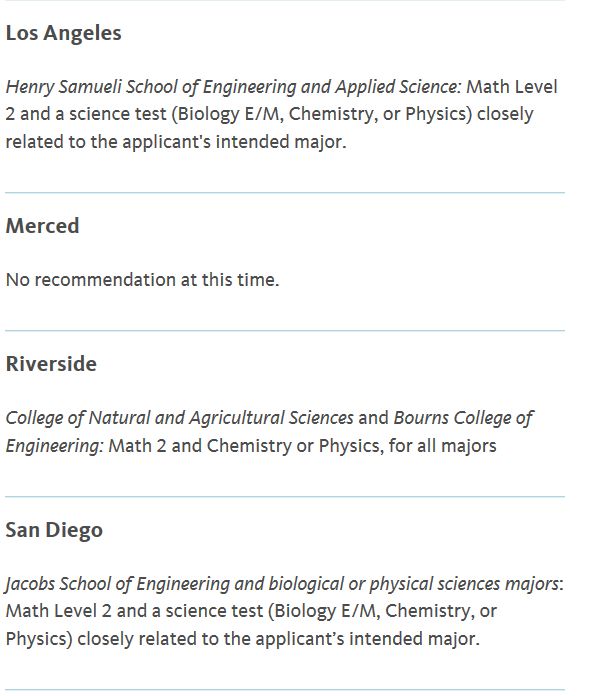Screen dimensions: 596x696
Task: Click 'related to the applicant's intended major' under Los Angeles
Action: click(x=175, y=142)
